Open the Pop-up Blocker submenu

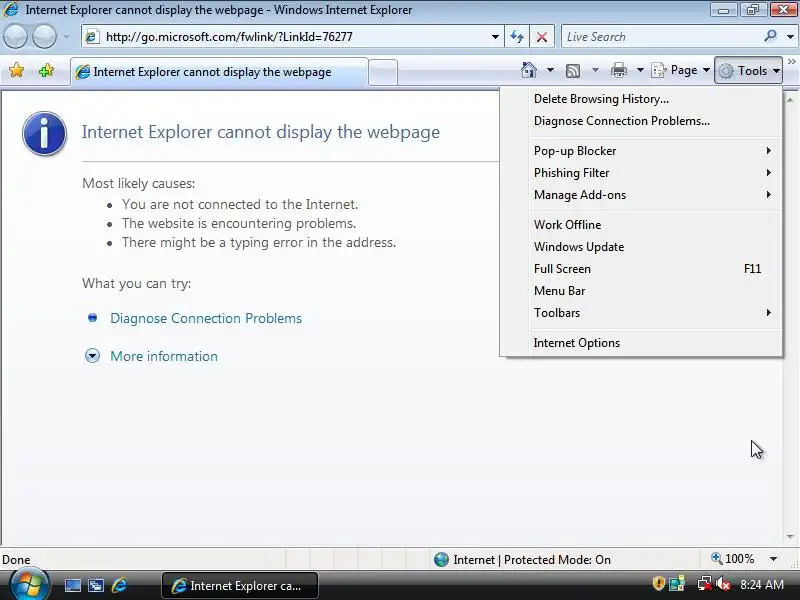(641, 151)
